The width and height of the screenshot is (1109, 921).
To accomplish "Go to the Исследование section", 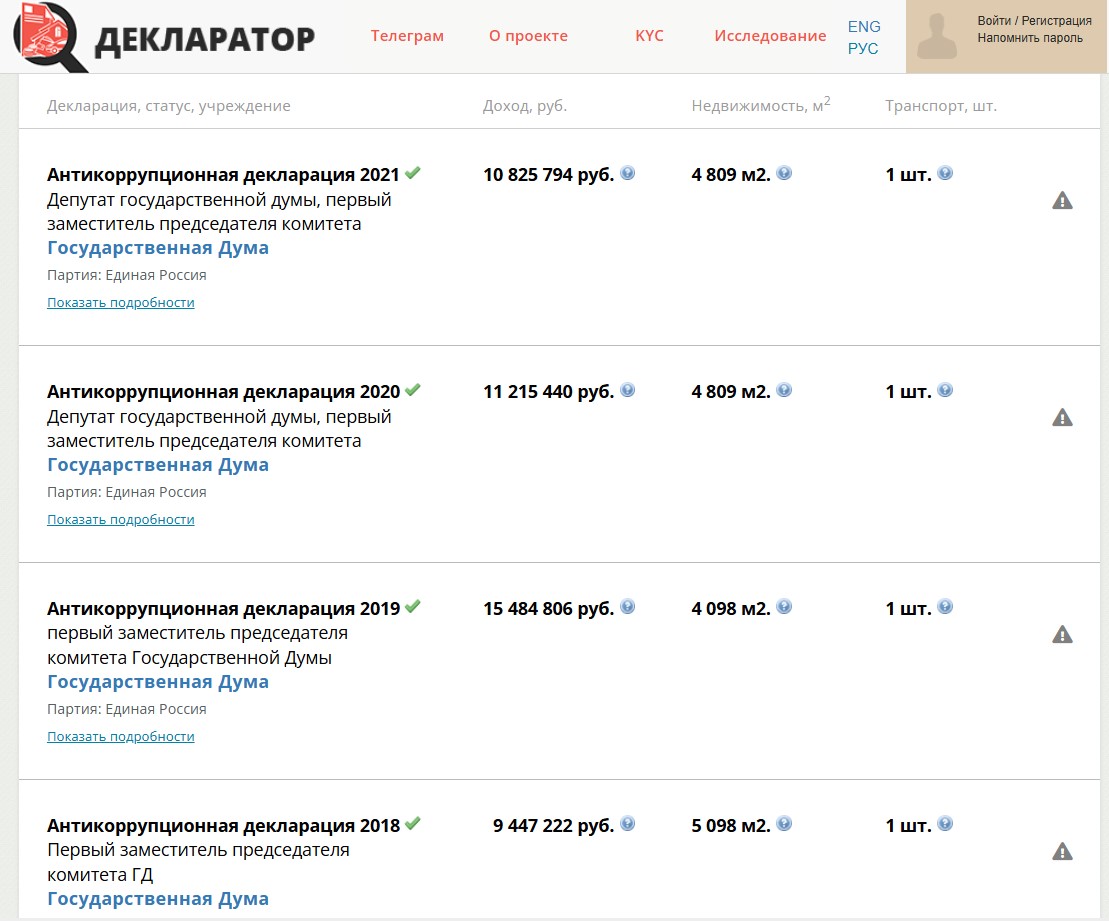I will (x=770, y=36).
